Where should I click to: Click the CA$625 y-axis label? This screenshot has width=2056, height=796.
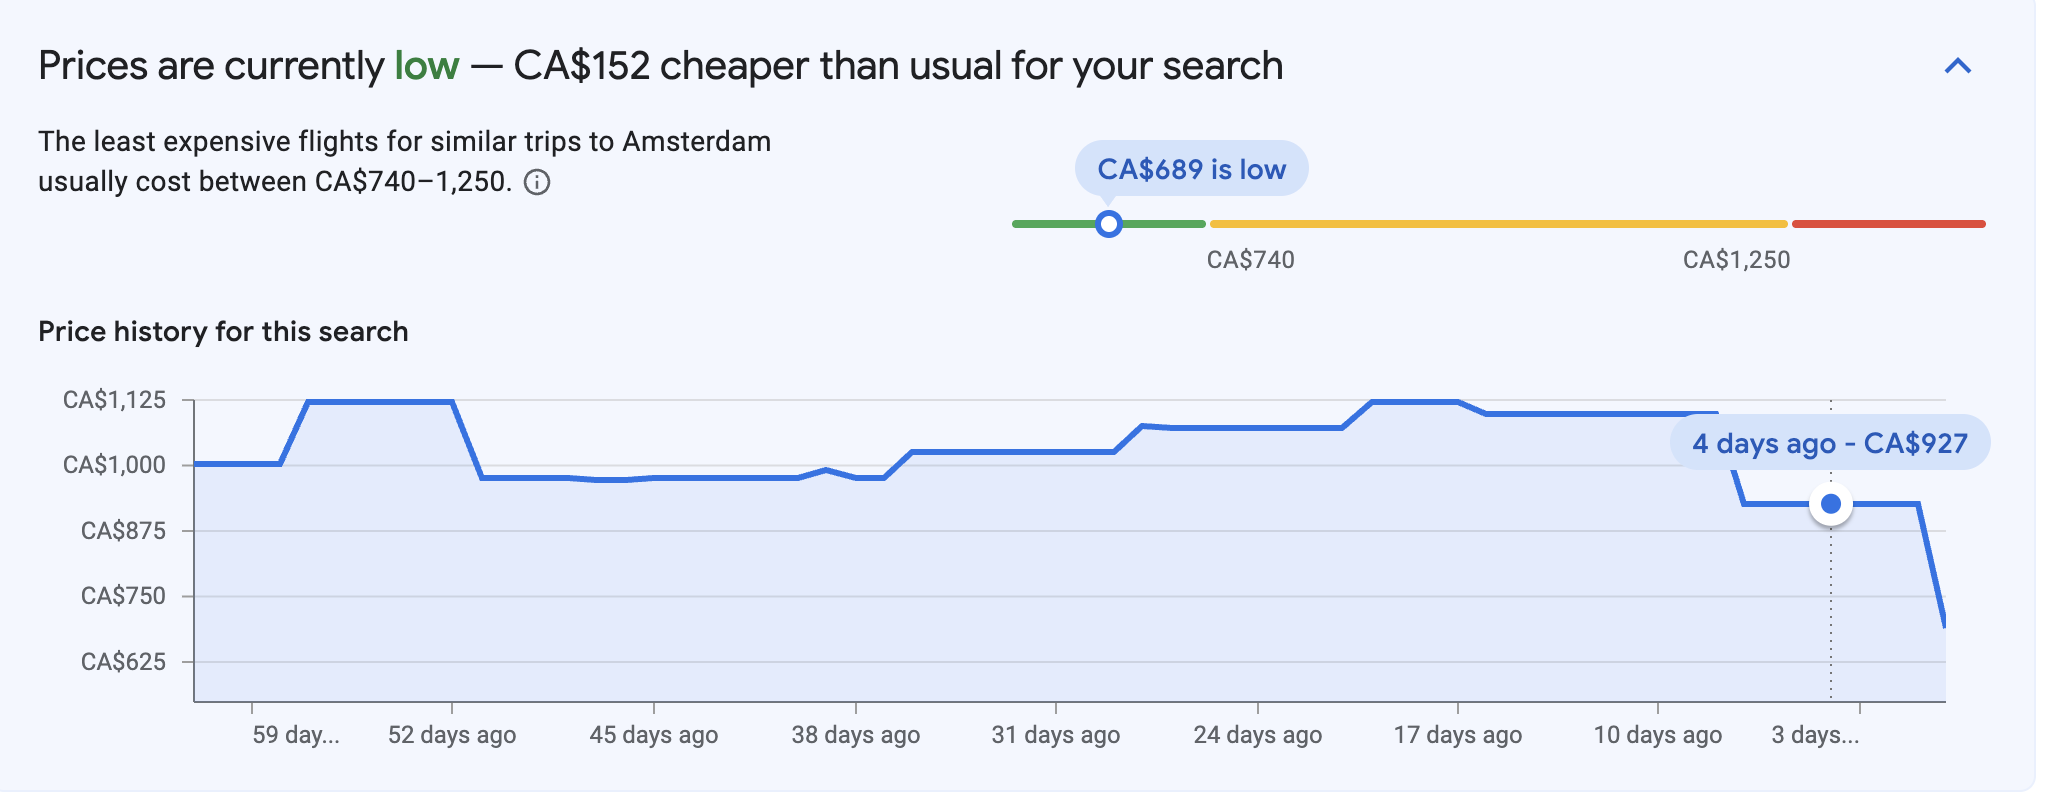pyautogui.click(x=123, y=662)
